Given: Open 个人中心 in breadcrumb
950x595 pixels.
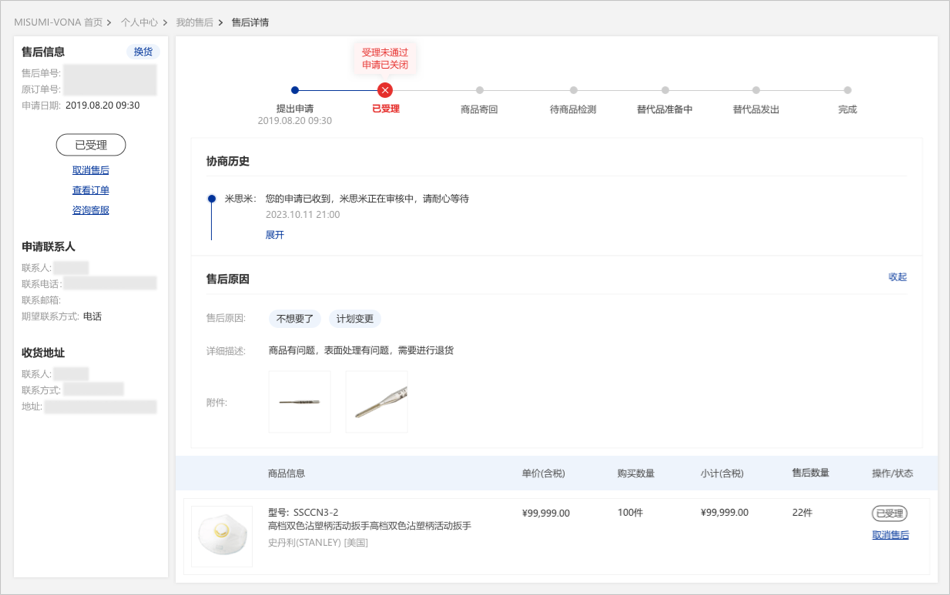Looking at the screenshot, I should pyautogui.click(x=139, y=22).
